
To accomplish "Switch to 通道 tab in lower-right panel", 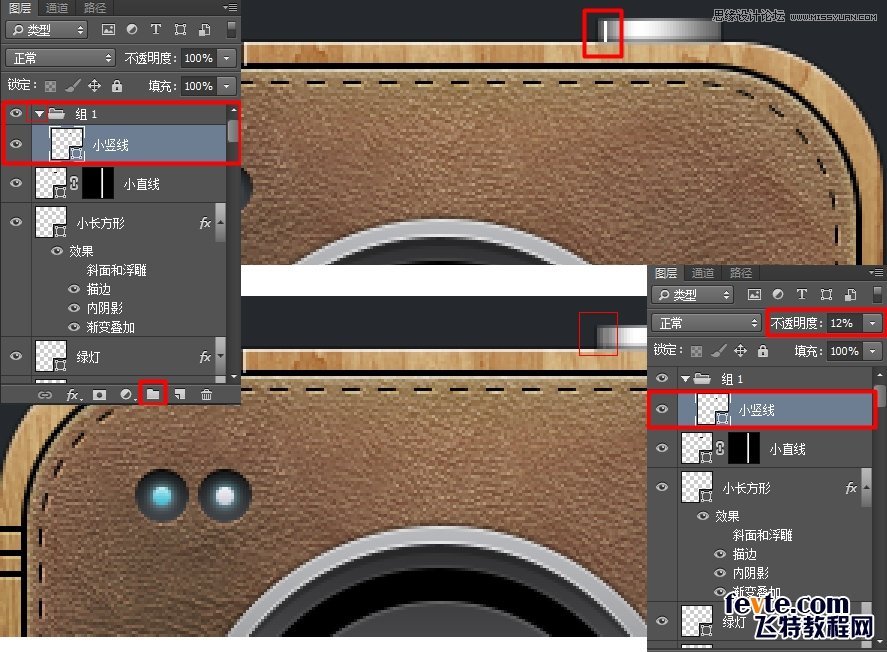I will pos(703,273).
